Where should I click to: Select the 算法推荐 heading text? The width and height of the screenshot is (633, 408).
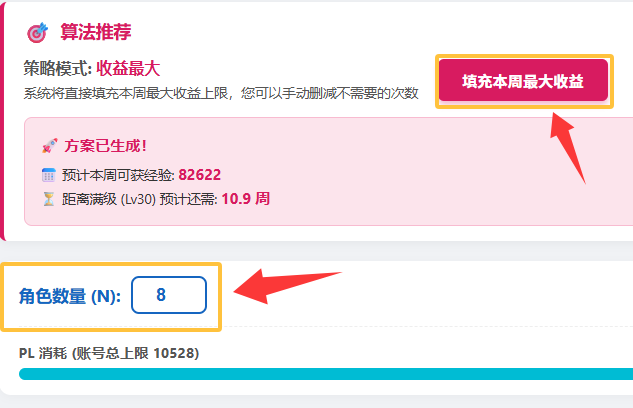coord(95,33)
